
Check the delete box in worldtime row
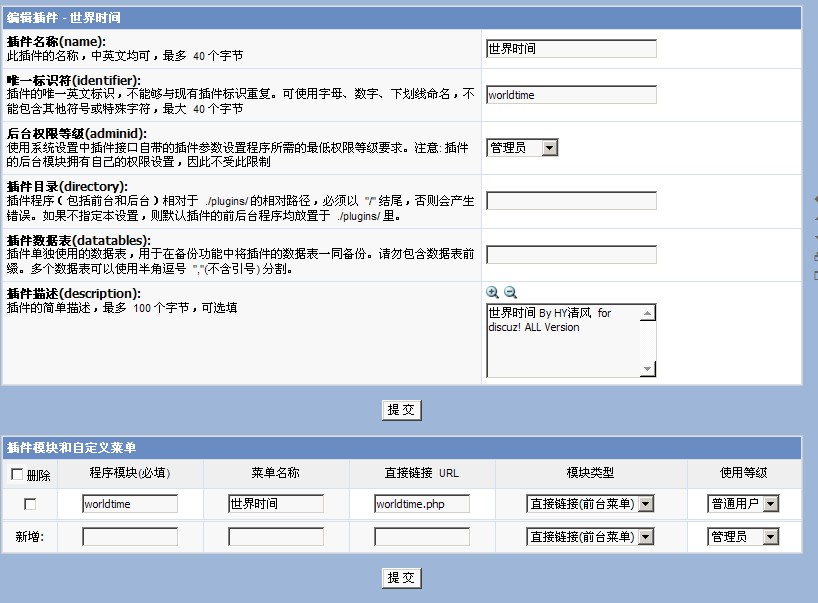30,504
